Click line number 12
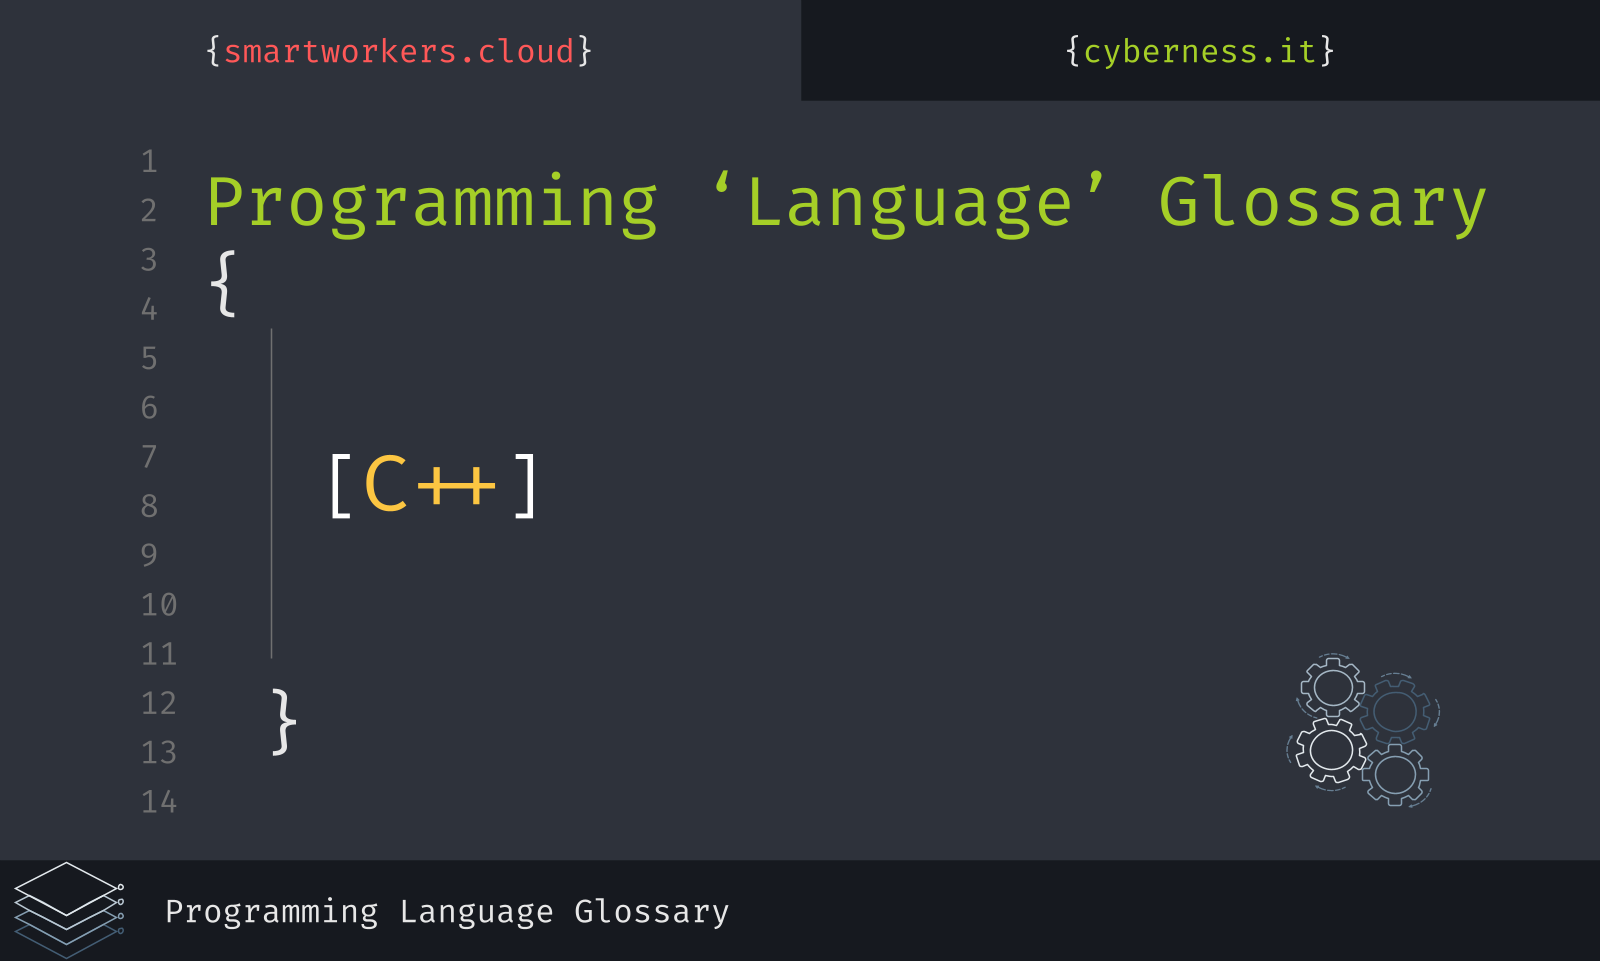 159,703
